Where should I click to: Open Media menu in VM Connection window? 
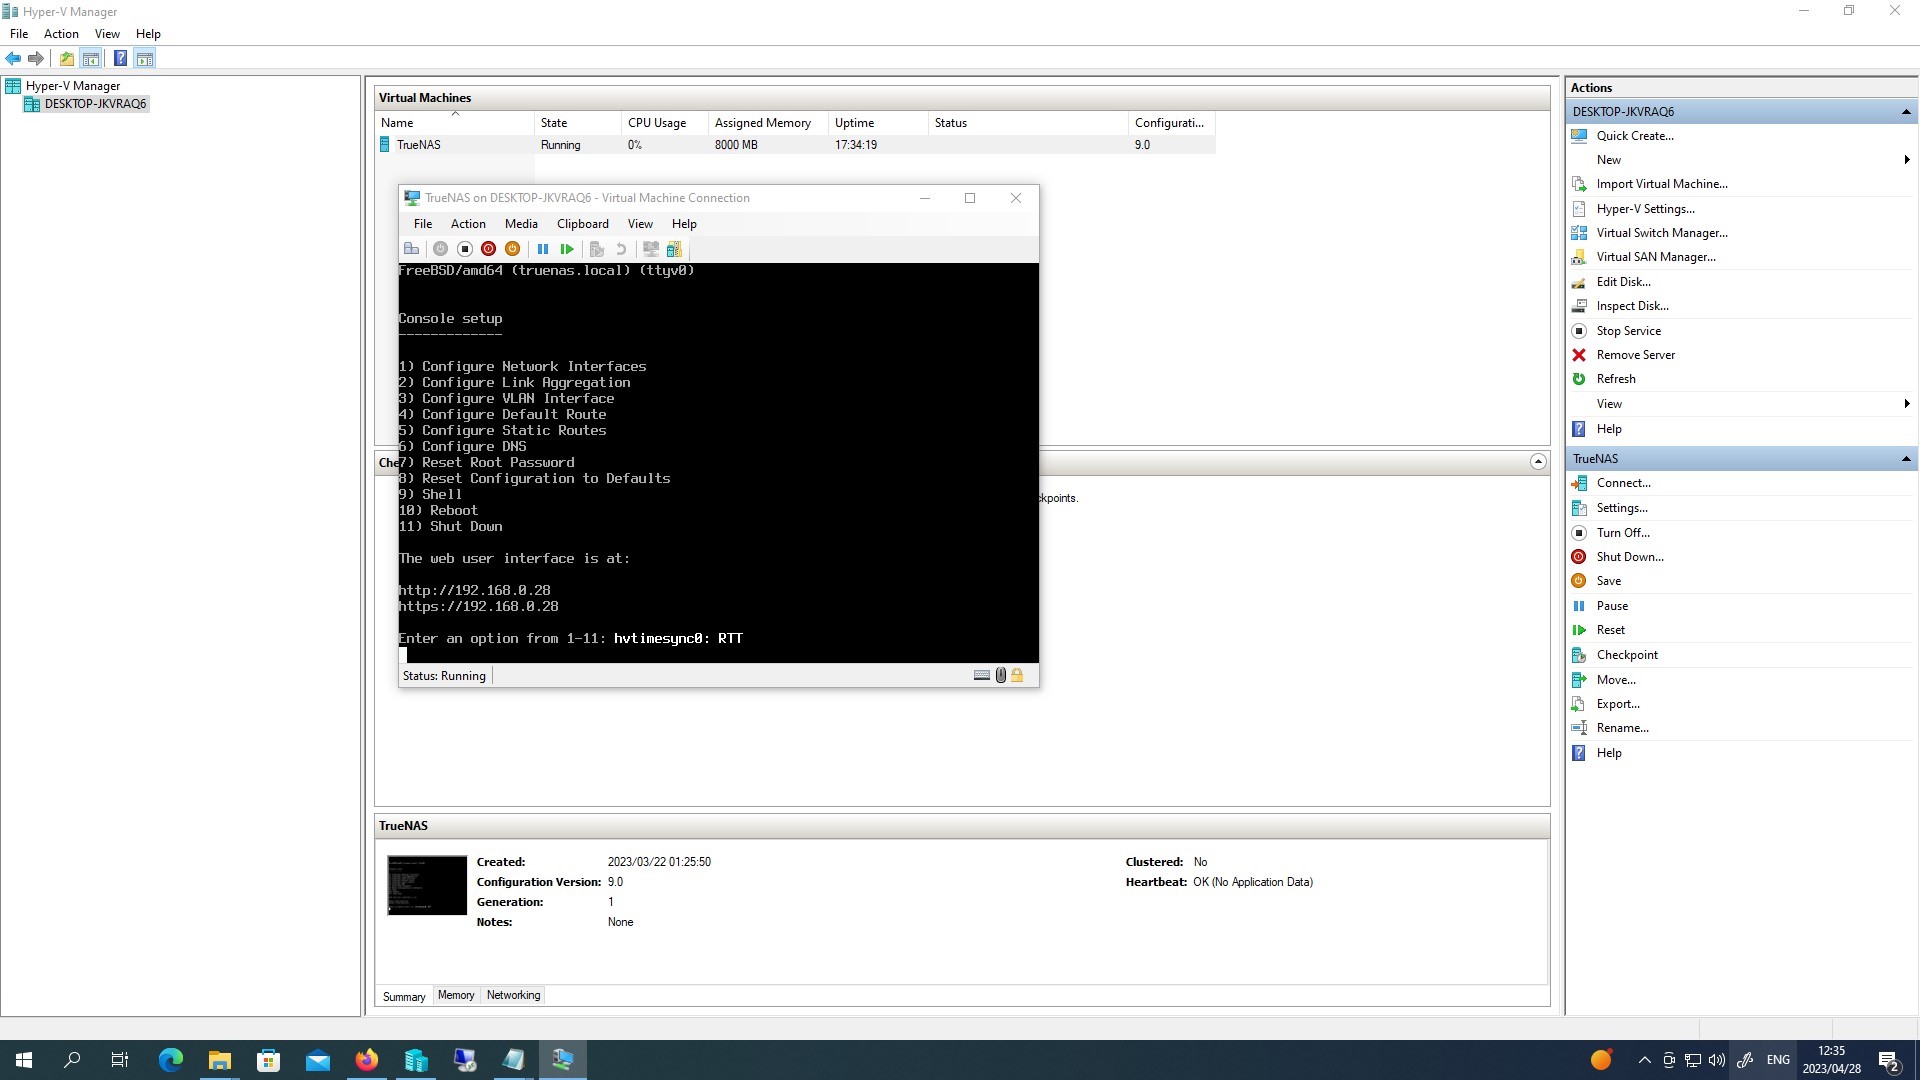point(521,224)
